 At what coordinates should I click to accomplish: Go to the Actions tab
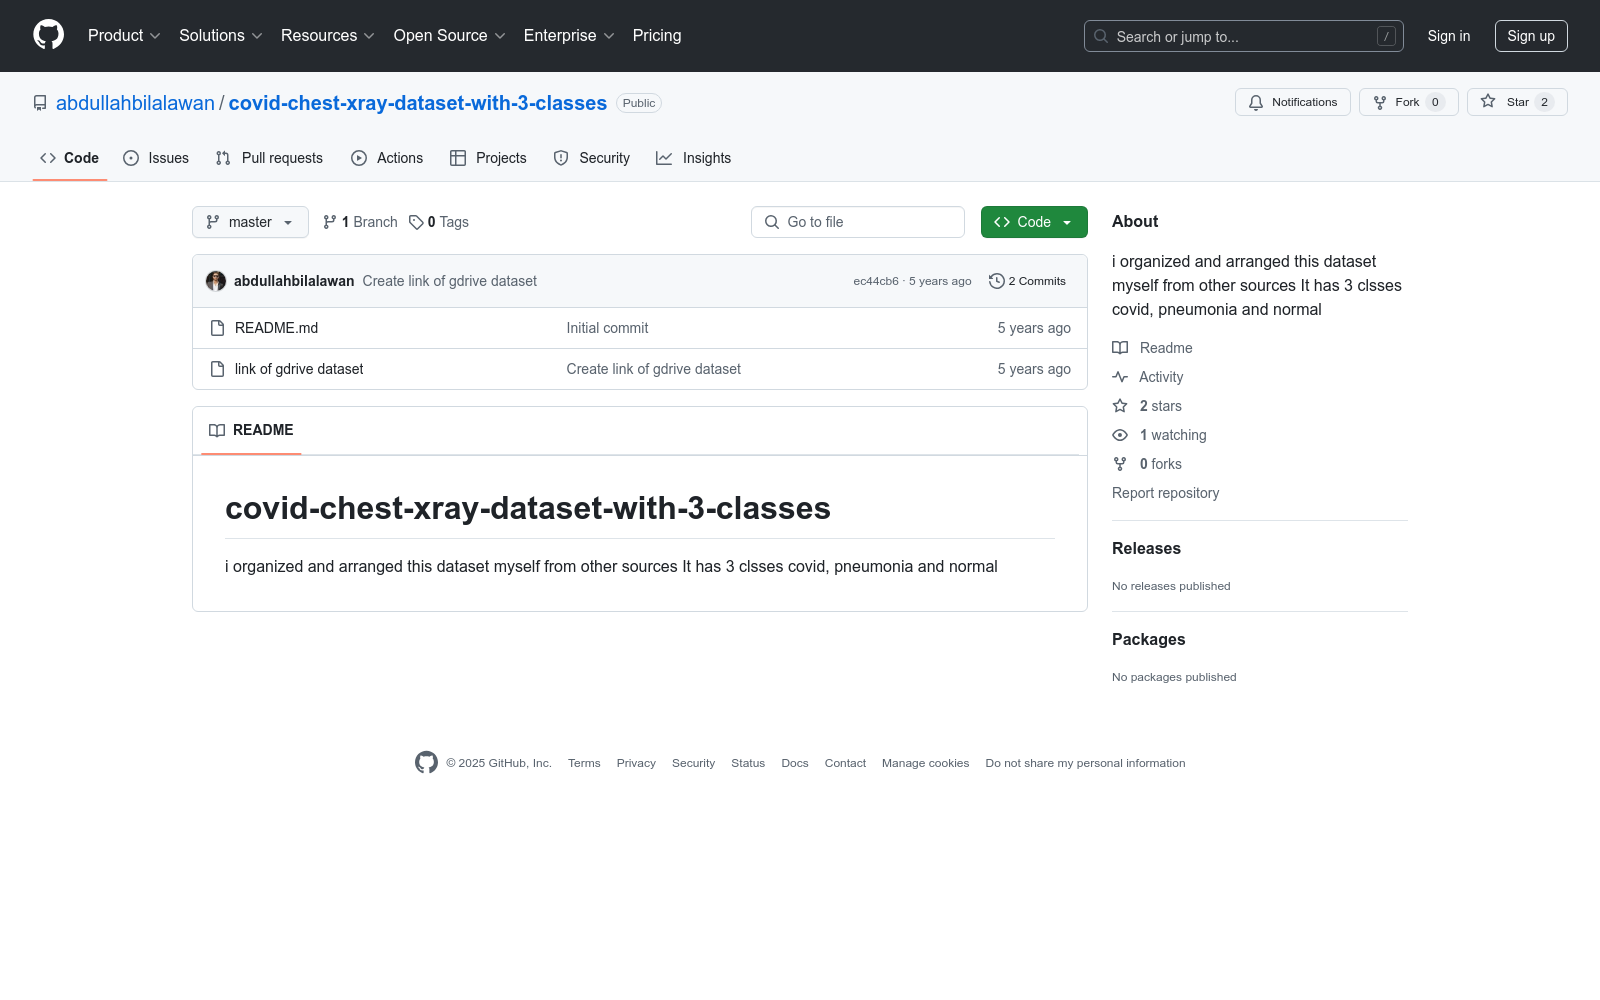pyautogui.click(x=387, y=158)
